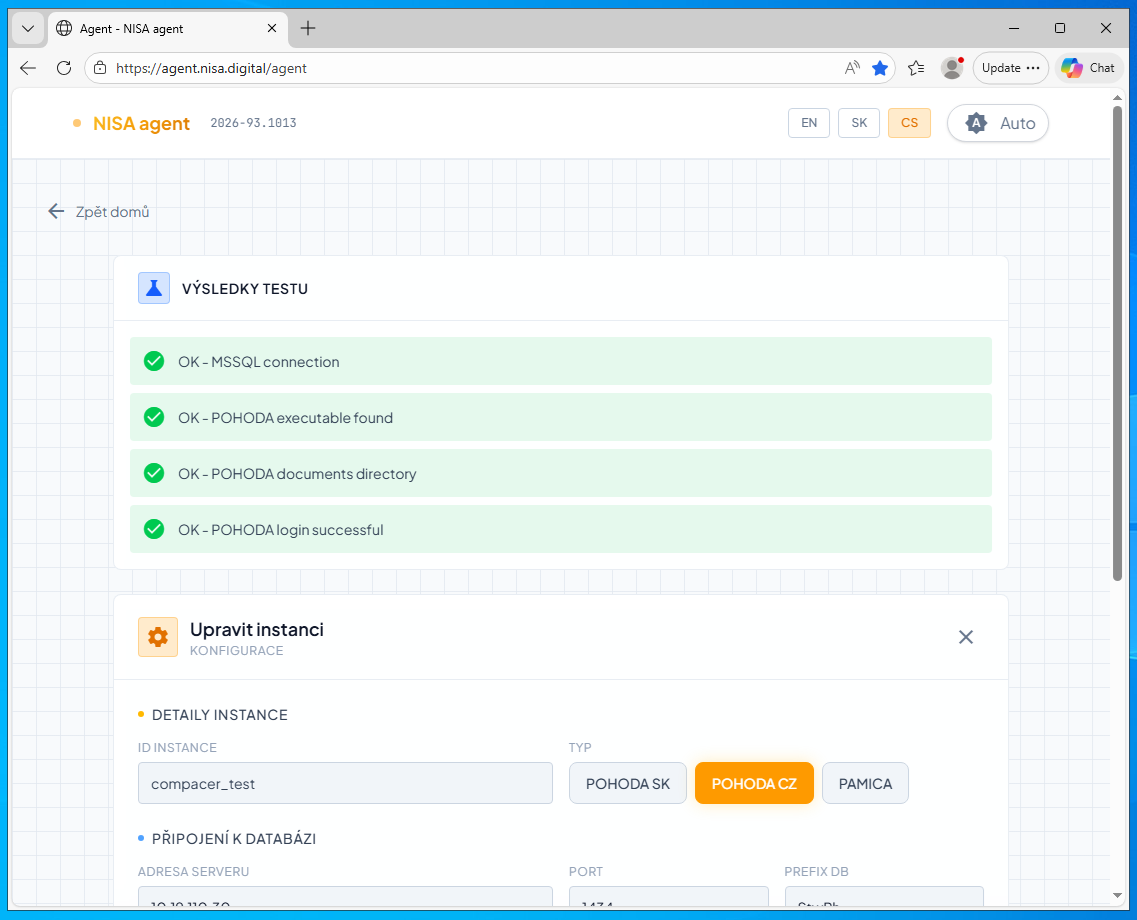Click the orange gear configuration icon
1137x920 pixels.
coord(158,637)
